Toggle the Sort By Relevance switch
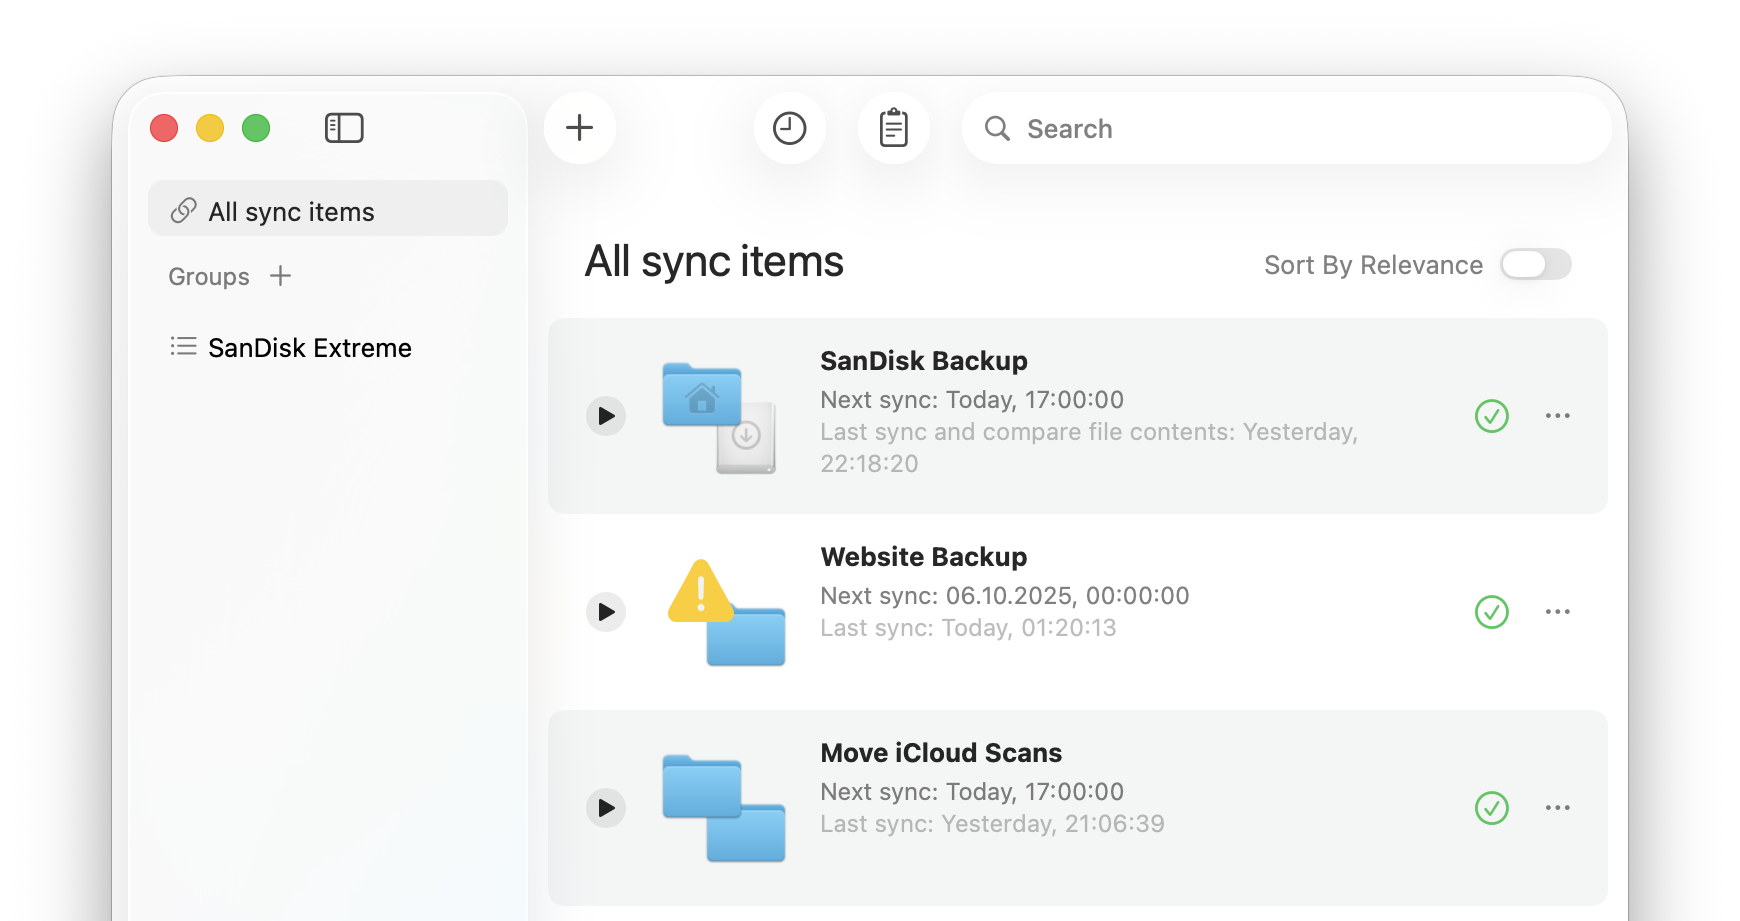 click(x=1535, y=265)
